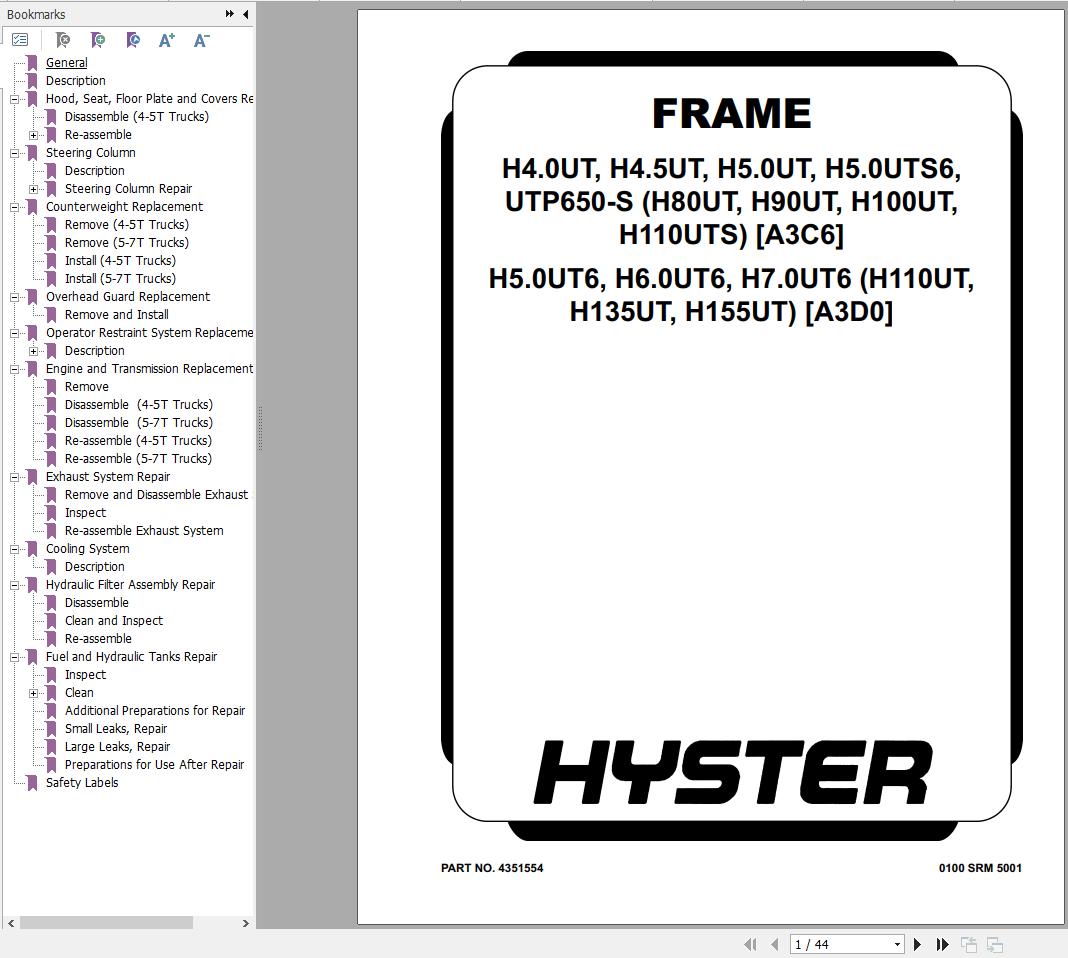Open Install (4-5T Trucks) bookmark

click(x=121, y=261)
